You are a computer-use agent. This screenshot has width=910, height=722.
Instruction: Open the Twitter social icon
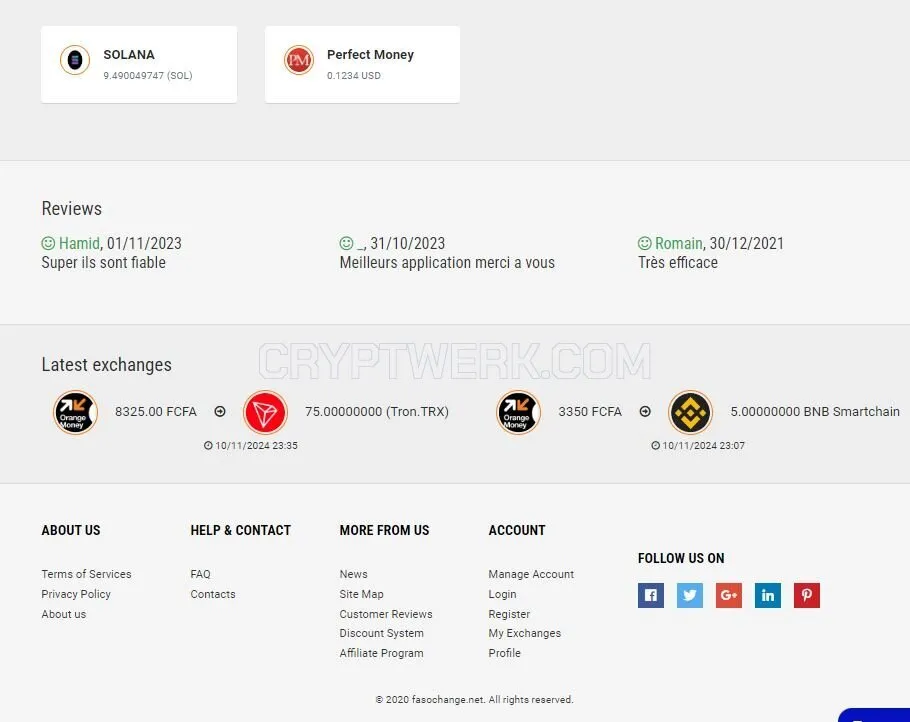(x=689, y=595)
